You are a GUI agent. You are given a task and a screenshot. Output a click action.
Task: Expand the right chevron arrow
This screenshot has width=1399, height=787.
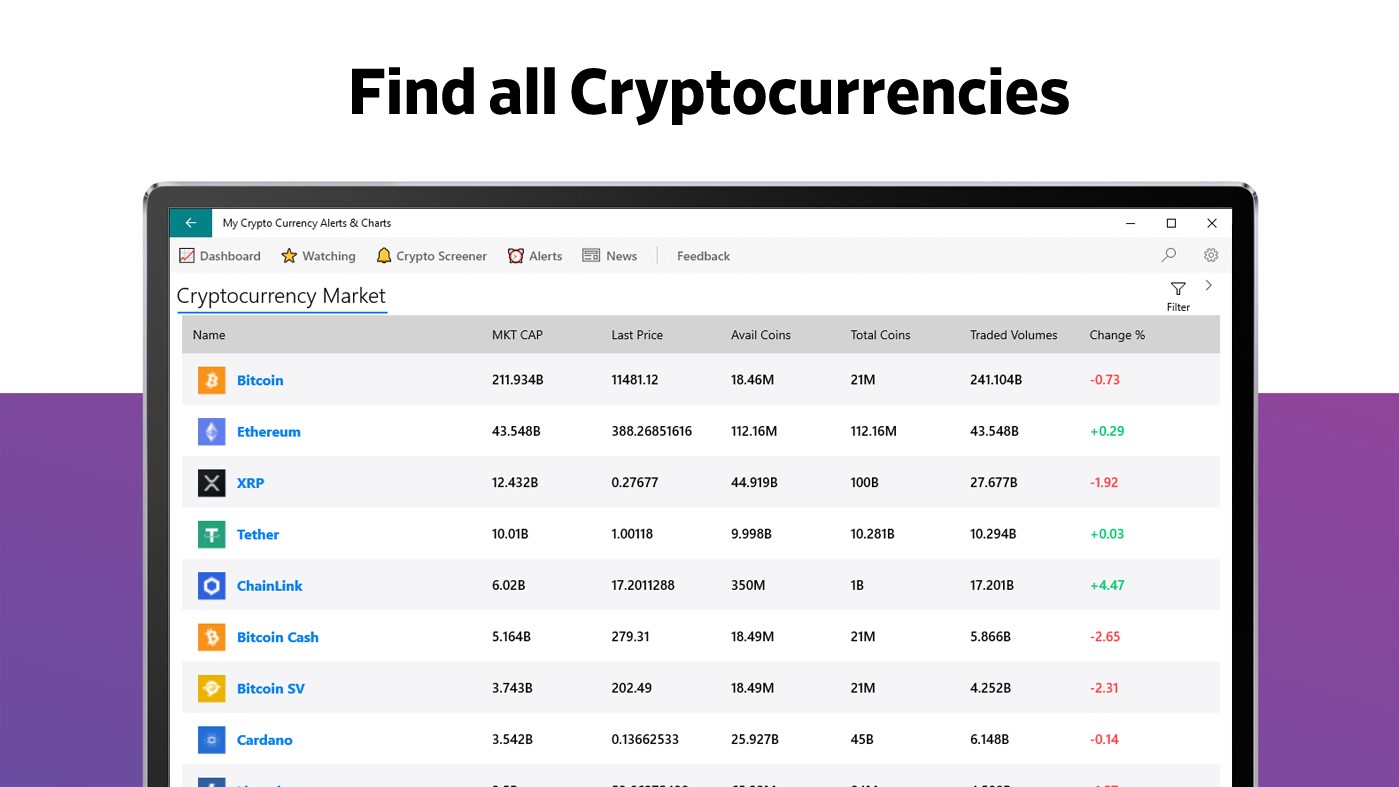1208,286
